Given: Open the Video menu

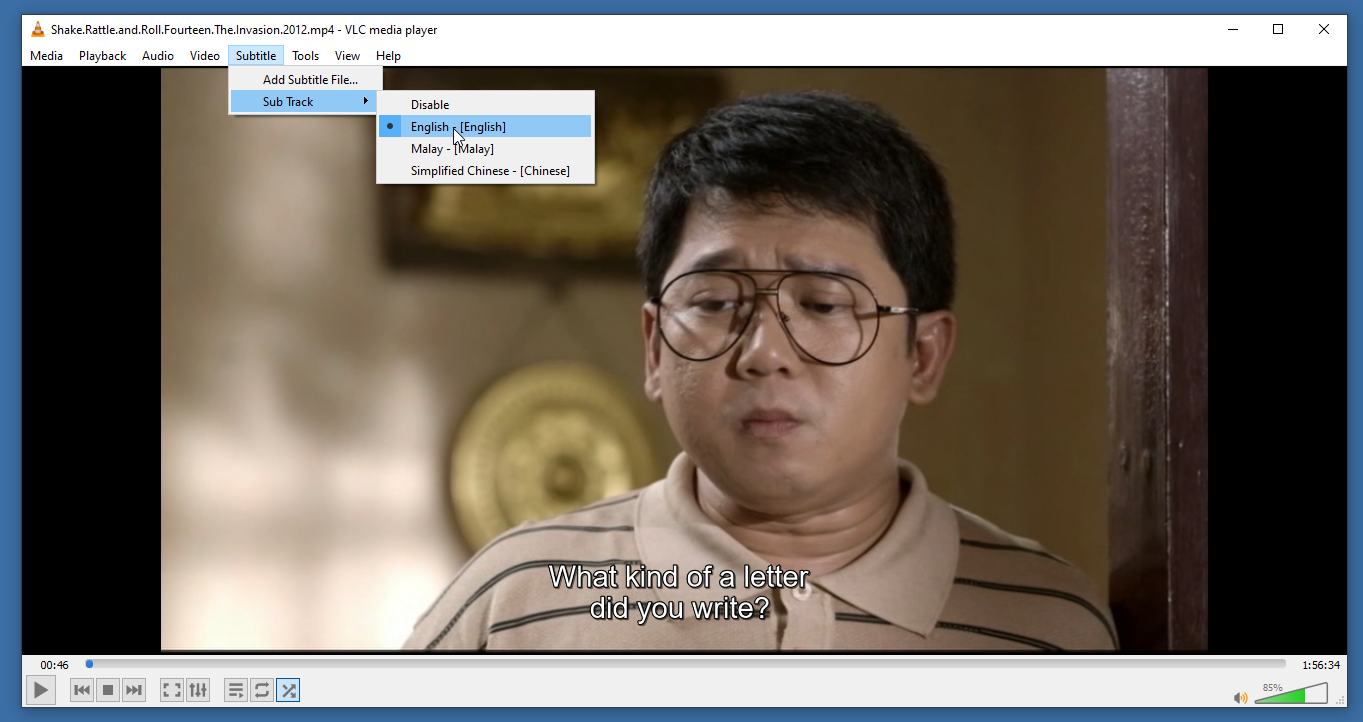Looking at the screenshot, I should tap(205, 56).
